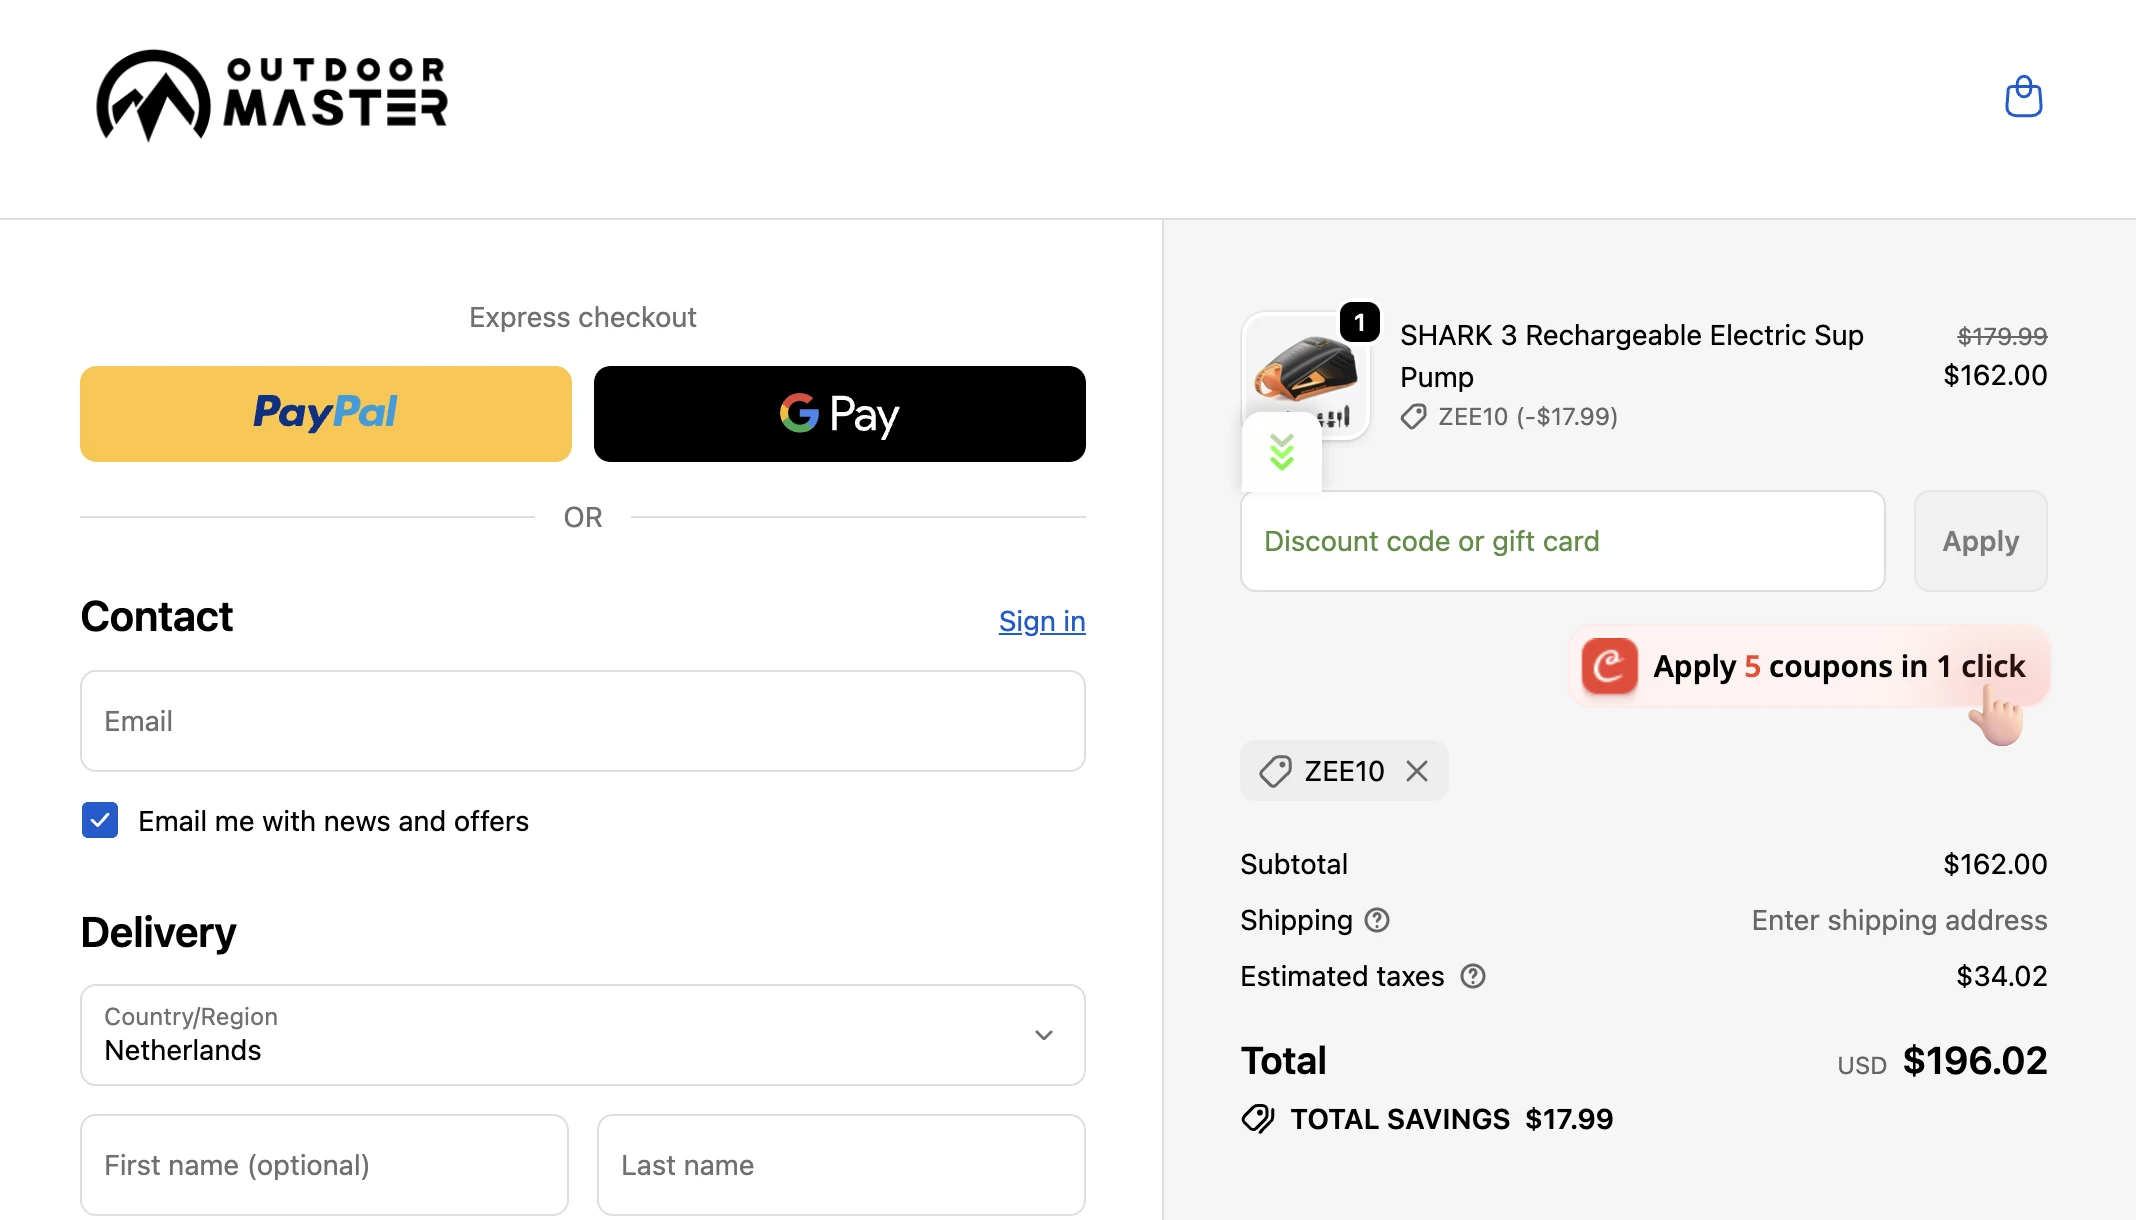Click the Estimated taxes help icon
The height and width of the screenshot is (1220, 2136).
[x=1472, y=976]
